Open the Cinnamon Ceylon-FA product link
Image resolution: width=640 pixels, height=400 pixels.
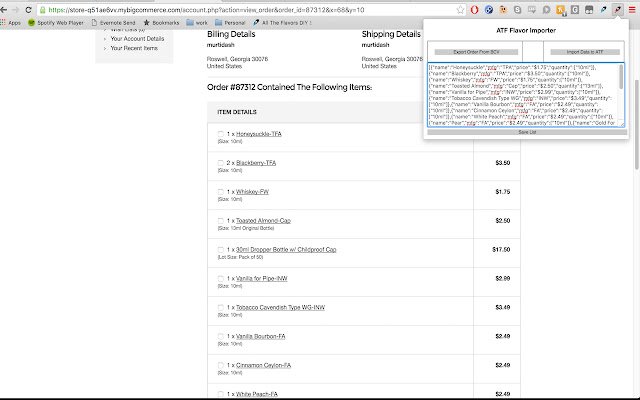[264, 366]
